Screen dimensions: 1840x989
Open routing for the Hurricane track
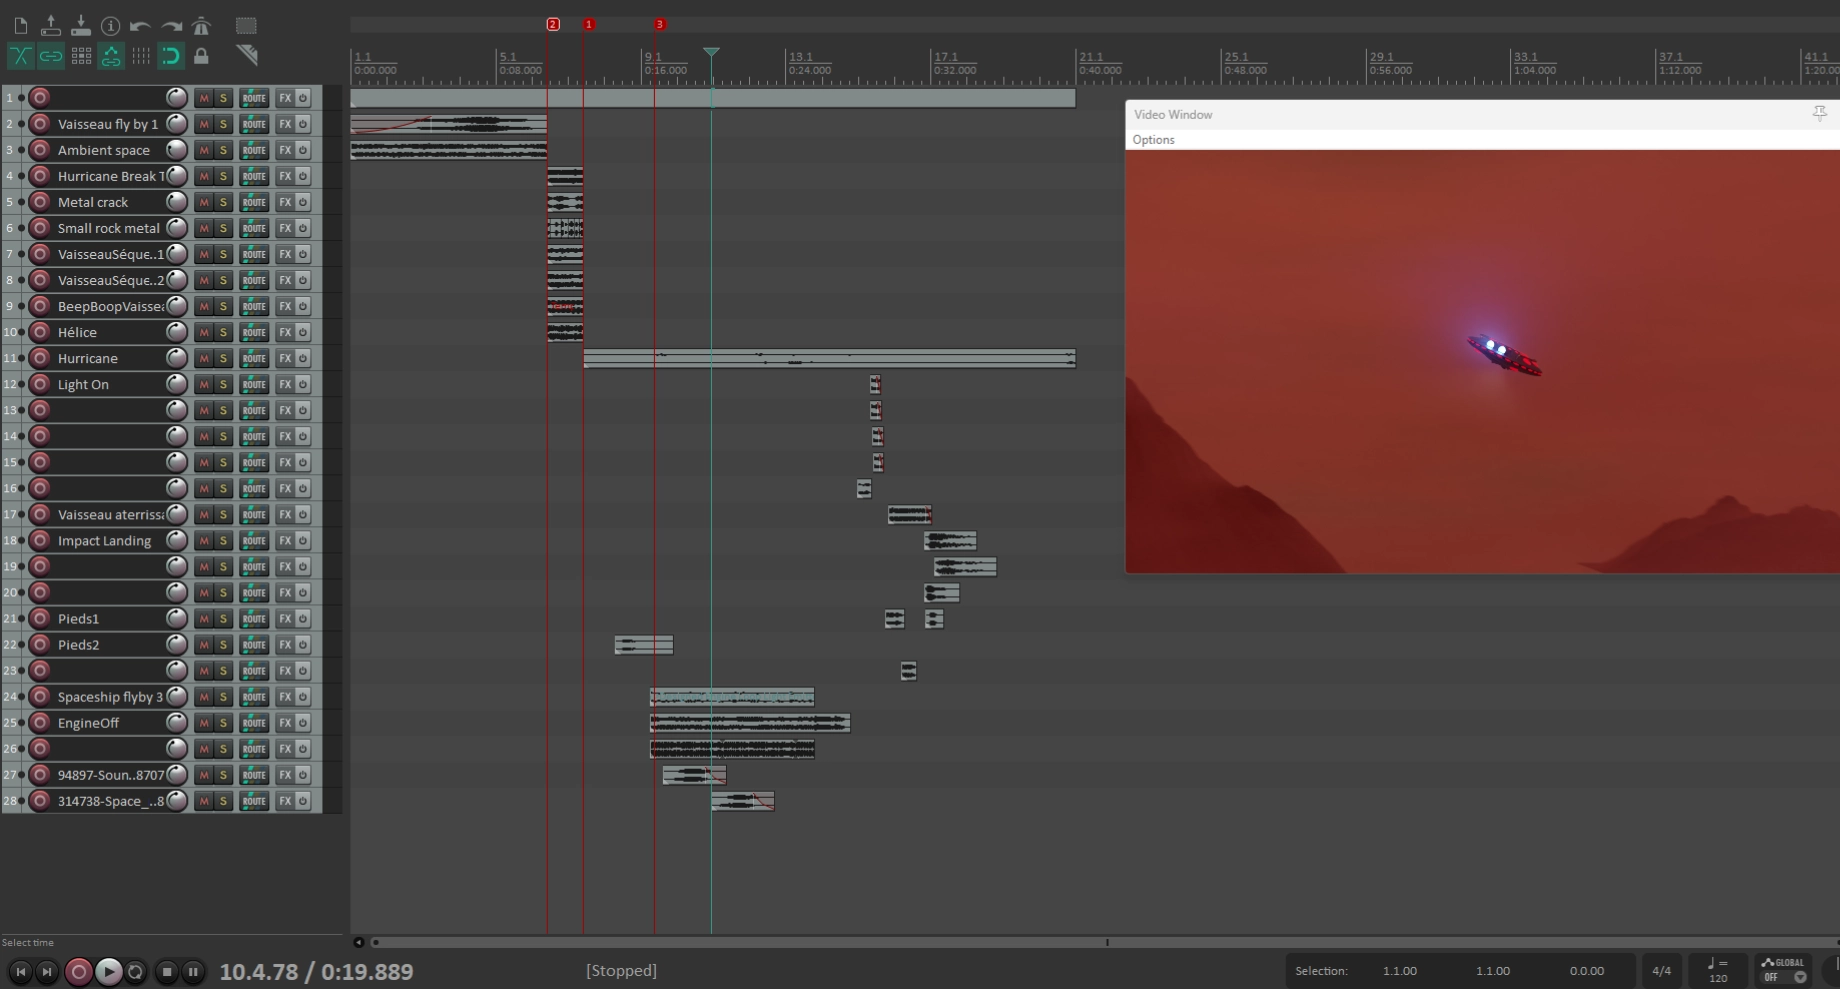point(254,358)
